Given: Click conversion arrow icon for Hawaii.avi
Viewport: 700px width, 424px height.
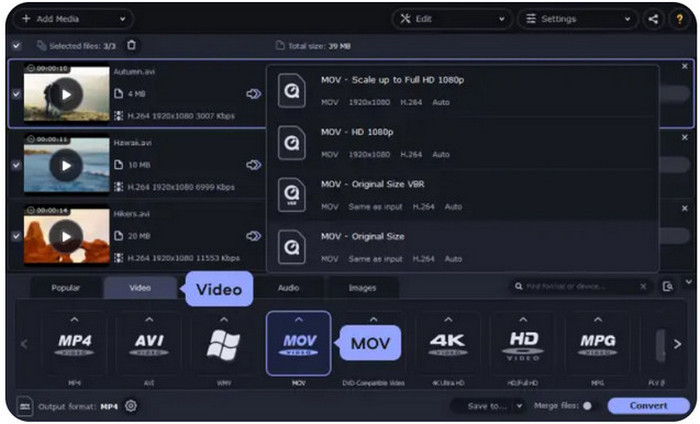Looking at the screenshot, I should pos(254,165).
